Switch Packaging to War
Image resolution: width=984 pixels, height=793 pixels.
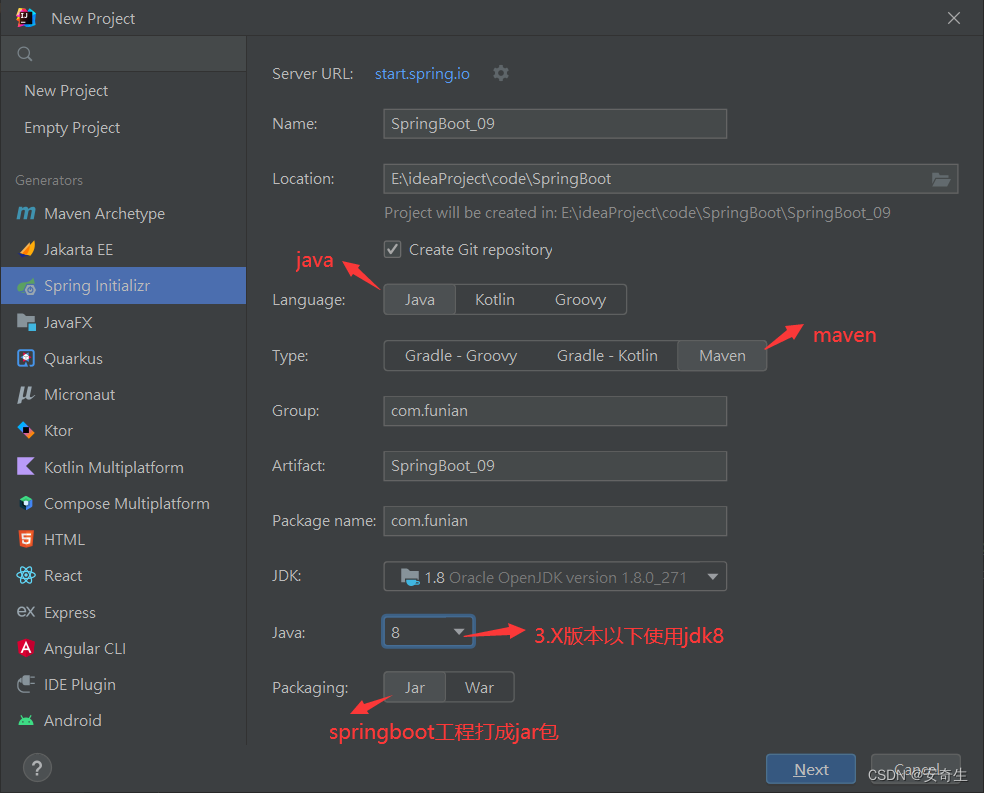(x=479, y=687)
